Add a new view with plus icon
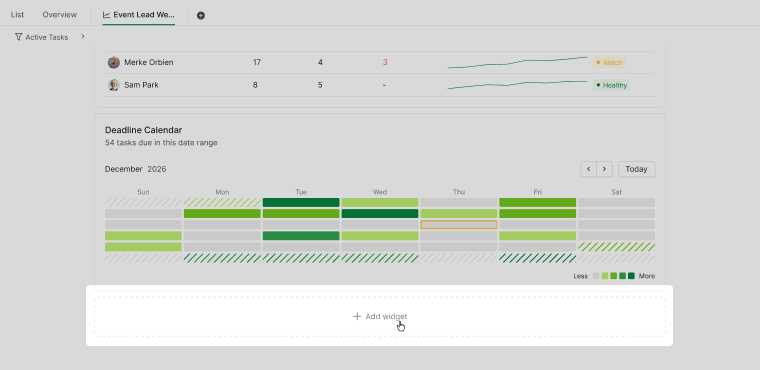Screen dimensions: 760x370 pyautogui.click(x=201, y=16)
